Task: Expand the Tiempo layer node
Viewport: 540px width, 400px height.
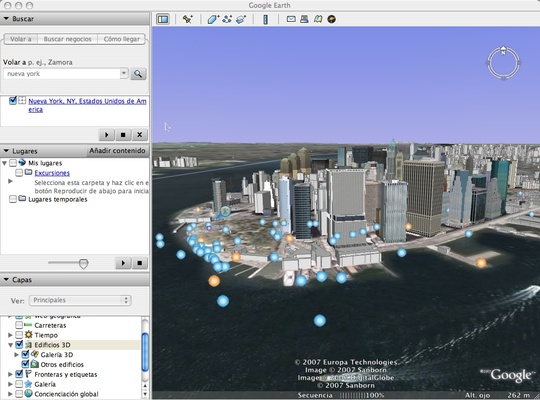Action: (x=10, y=335)
